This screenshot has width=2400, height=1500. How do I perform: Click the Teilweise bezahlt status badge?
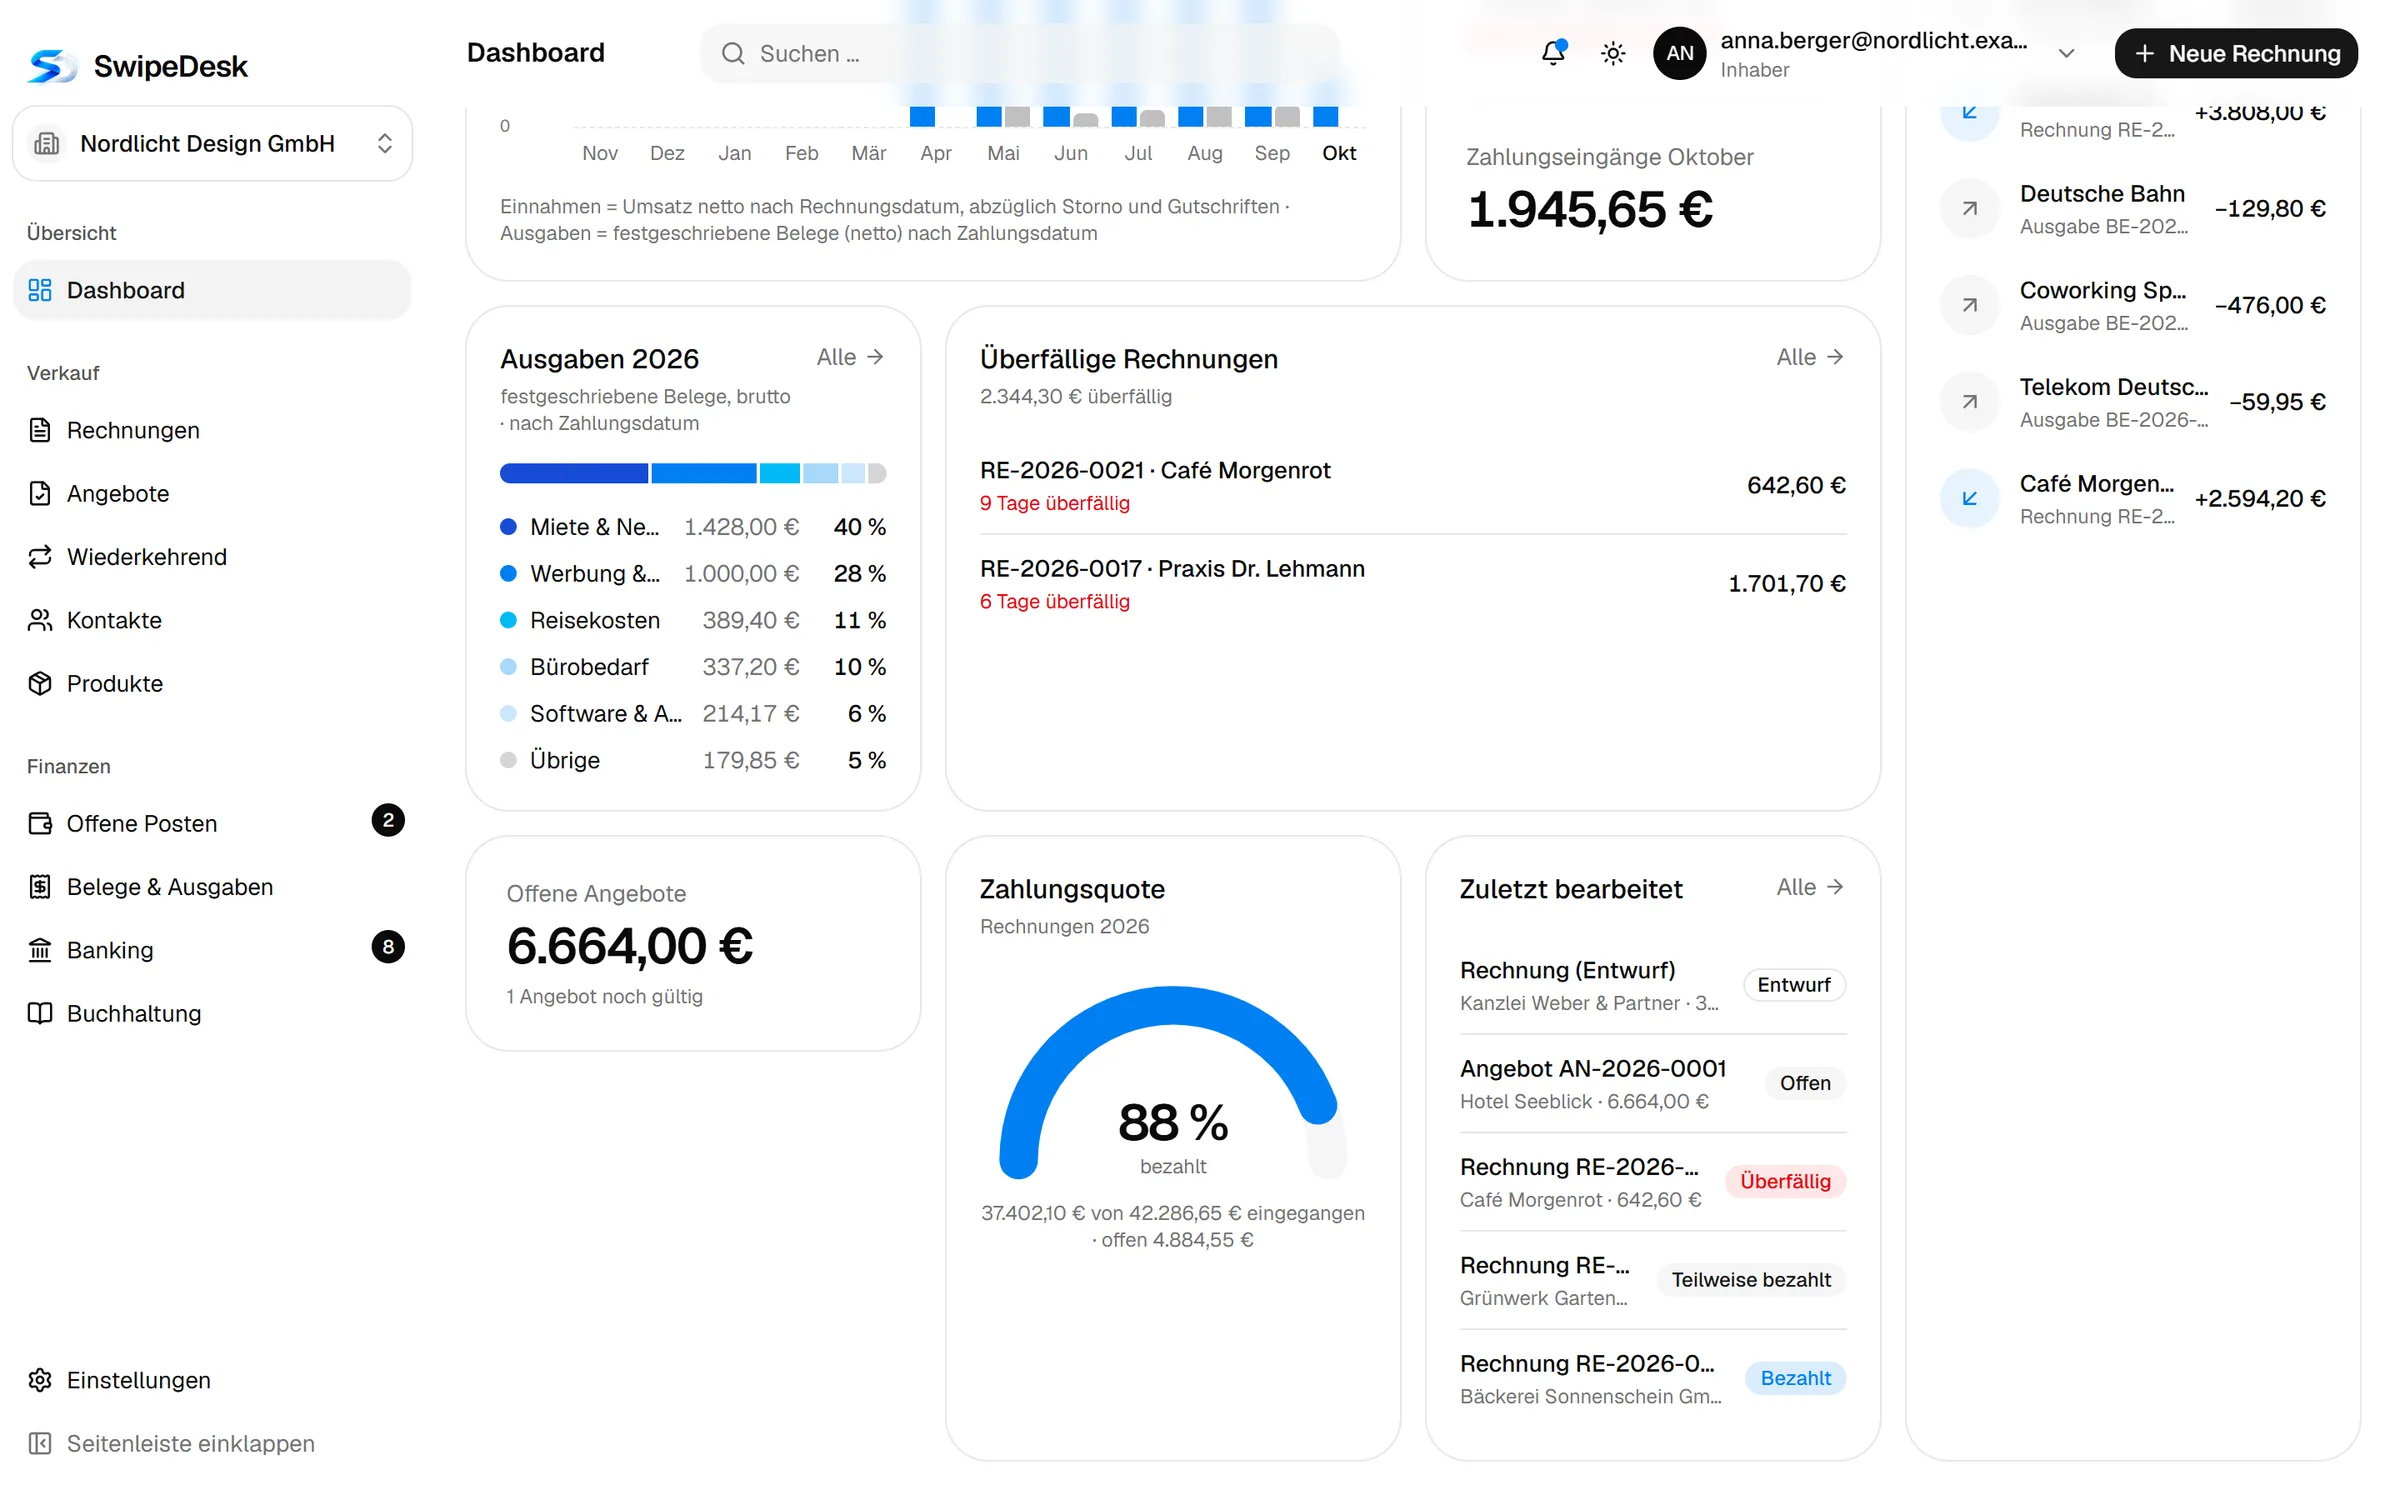tap(1751, 1280)
